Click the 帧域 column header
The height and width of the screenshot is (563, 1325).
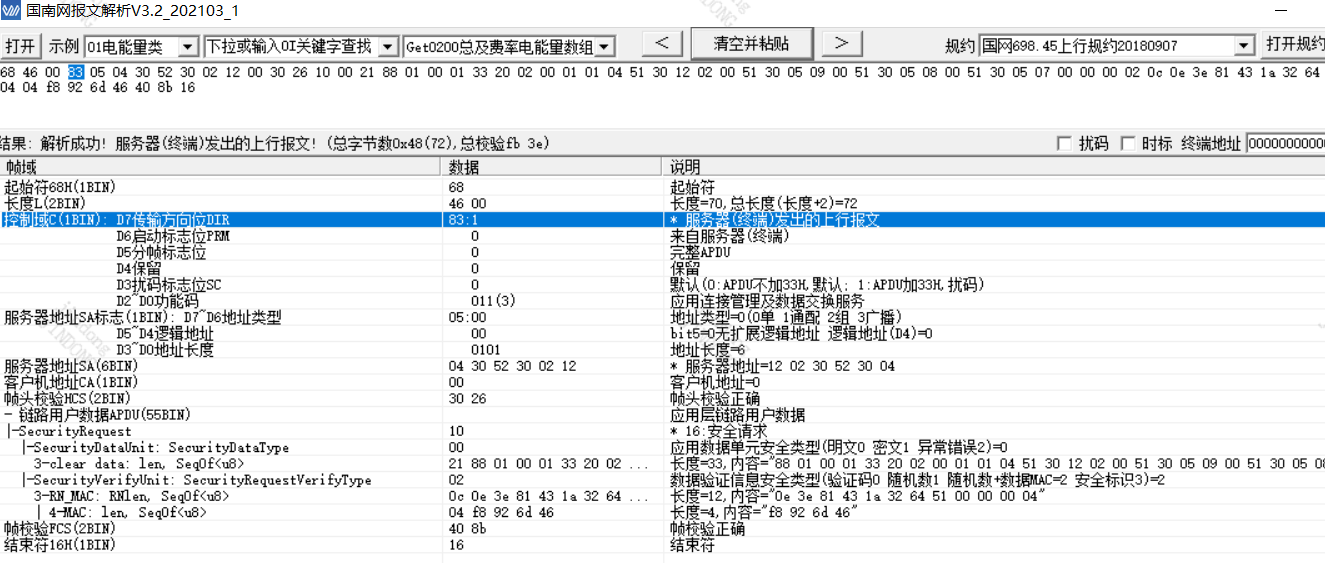pyautogui.click(x=220, y=167)
